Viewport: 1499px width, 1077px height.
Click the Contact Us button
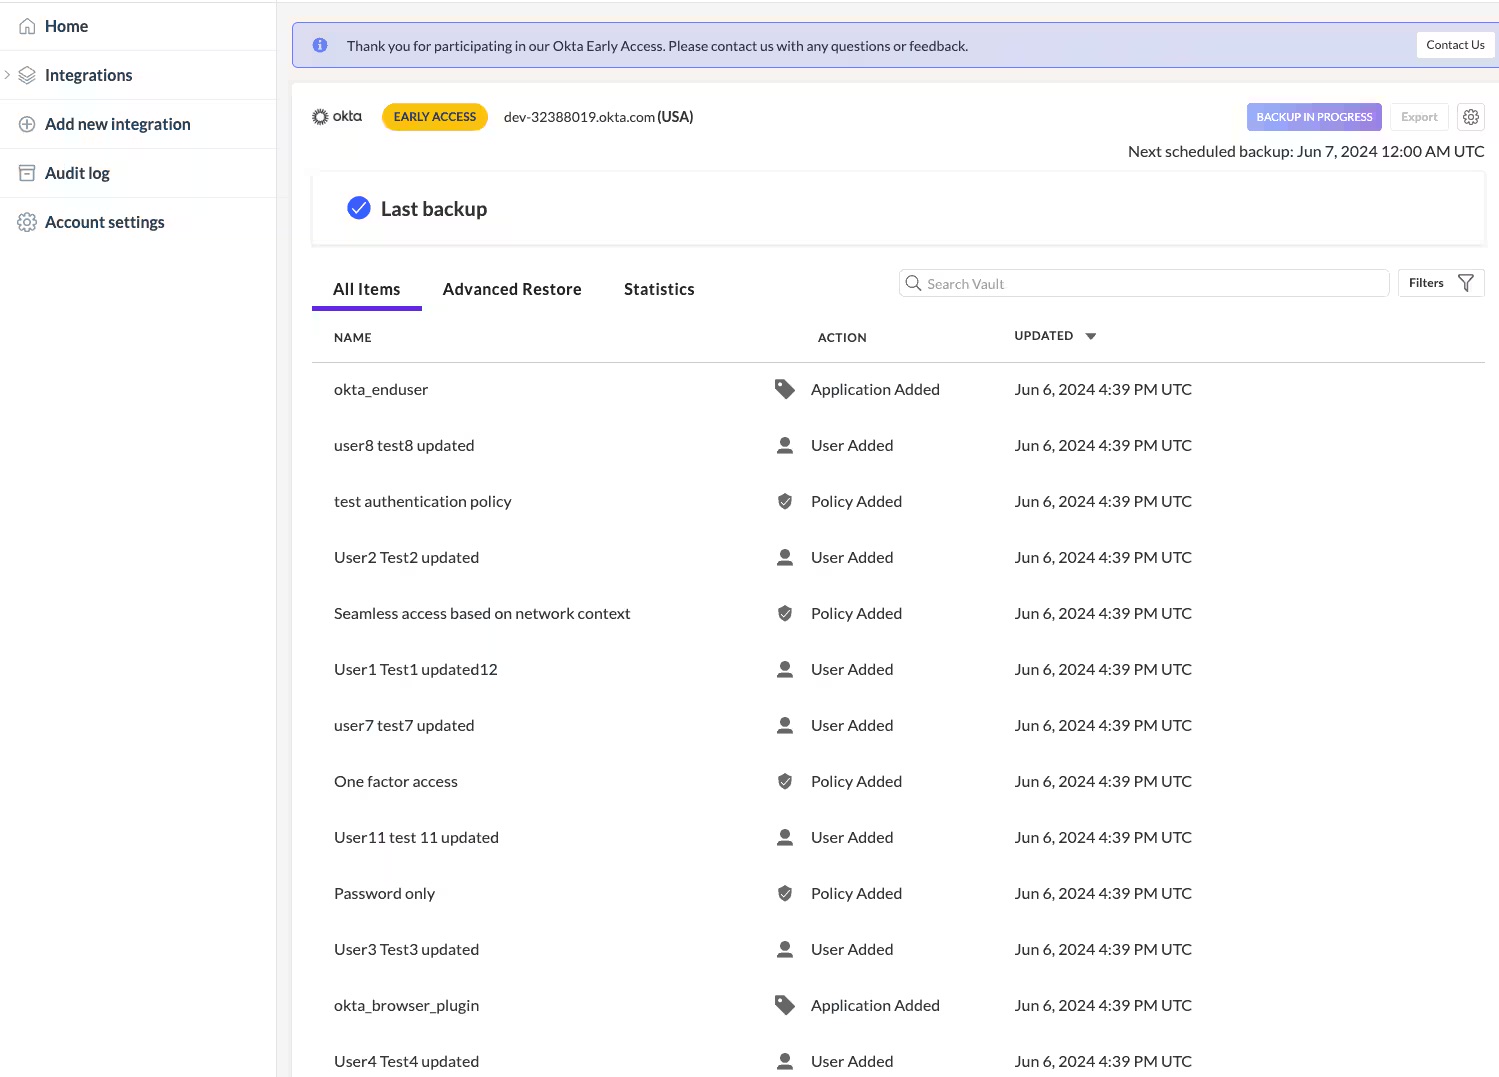pos(1455,45)
